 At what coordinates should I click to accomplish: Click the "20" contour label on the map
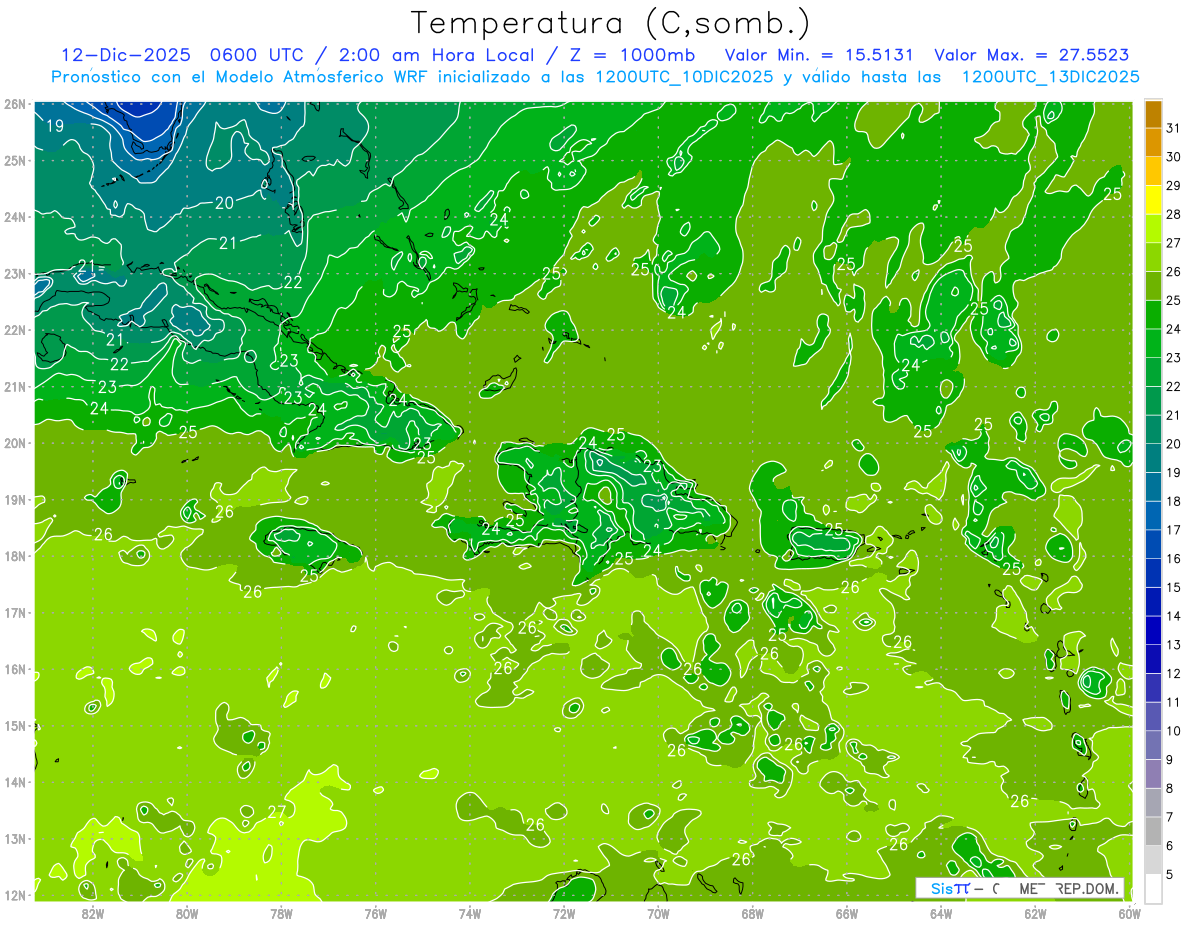pos(224,203)
